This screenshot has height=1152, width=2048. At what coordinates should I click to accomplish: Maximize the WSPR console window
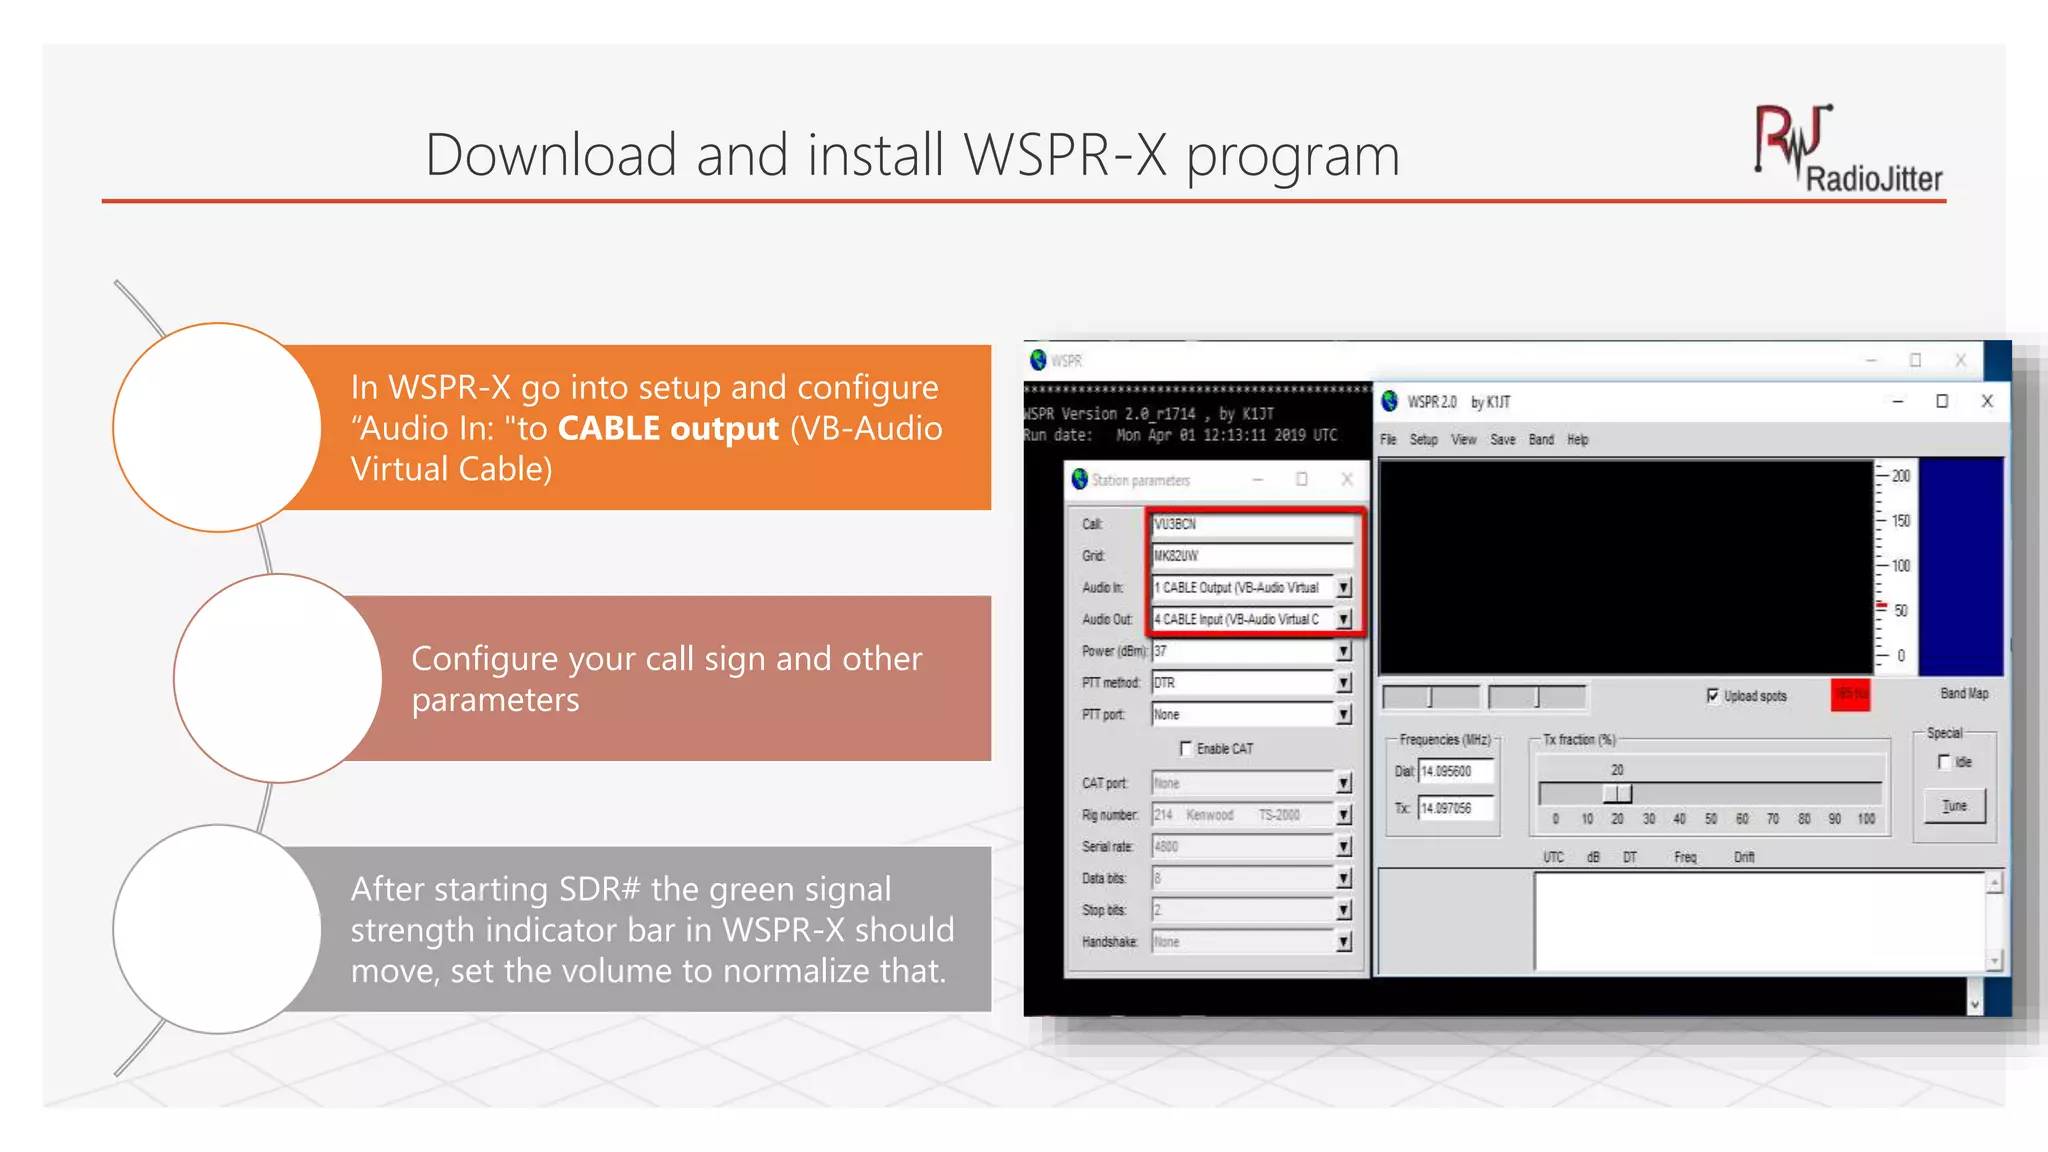tap(1915, 360)
